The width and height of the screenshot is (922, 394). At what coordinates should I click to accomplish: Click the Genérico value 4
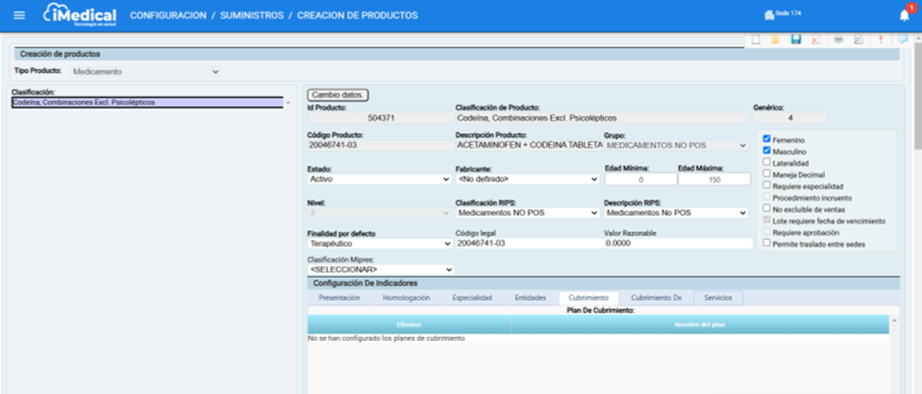coord(790,118)
